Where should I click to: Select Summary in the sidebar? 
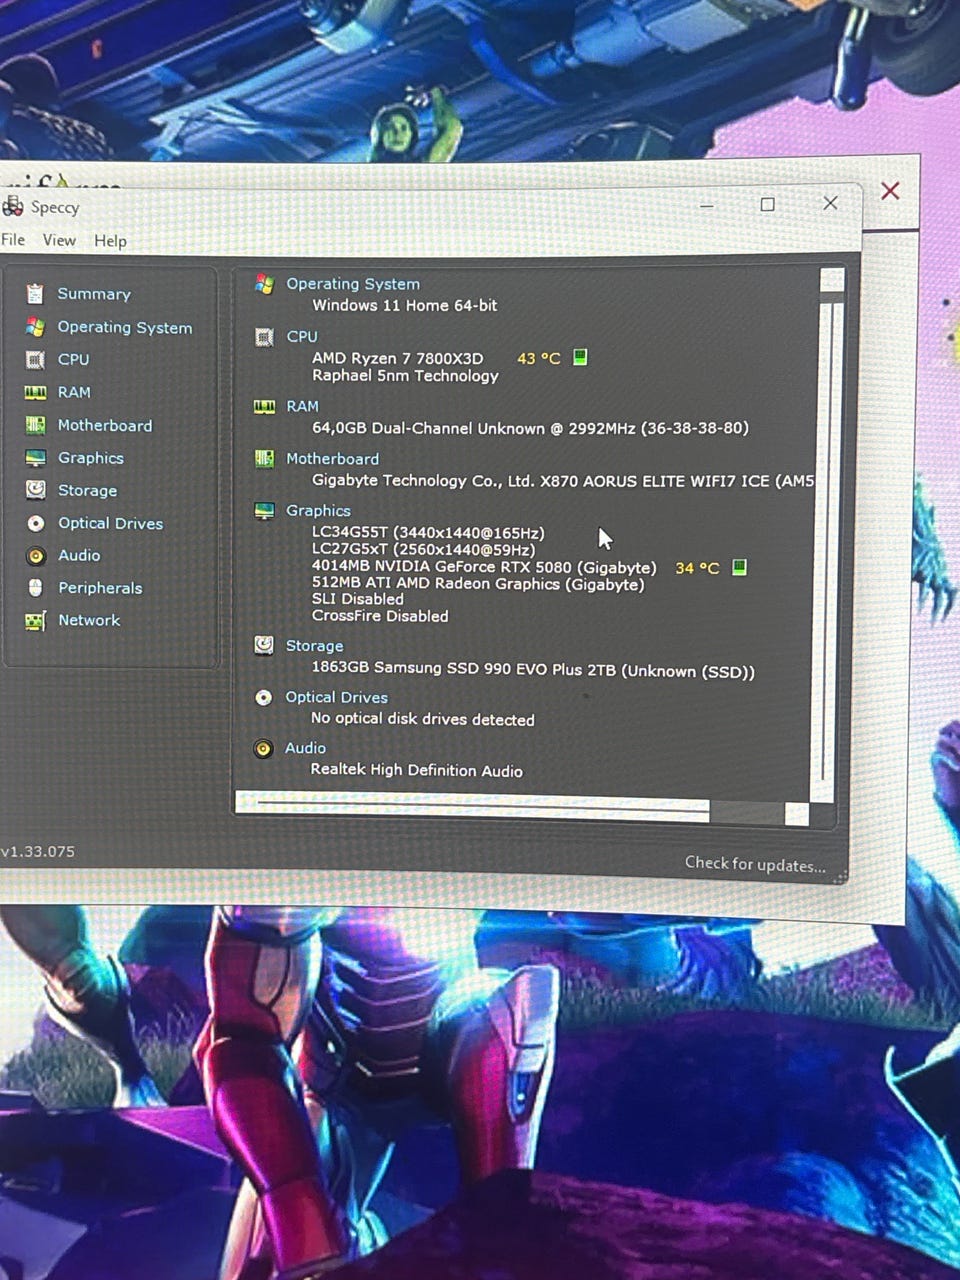click(x=94, y=294)
